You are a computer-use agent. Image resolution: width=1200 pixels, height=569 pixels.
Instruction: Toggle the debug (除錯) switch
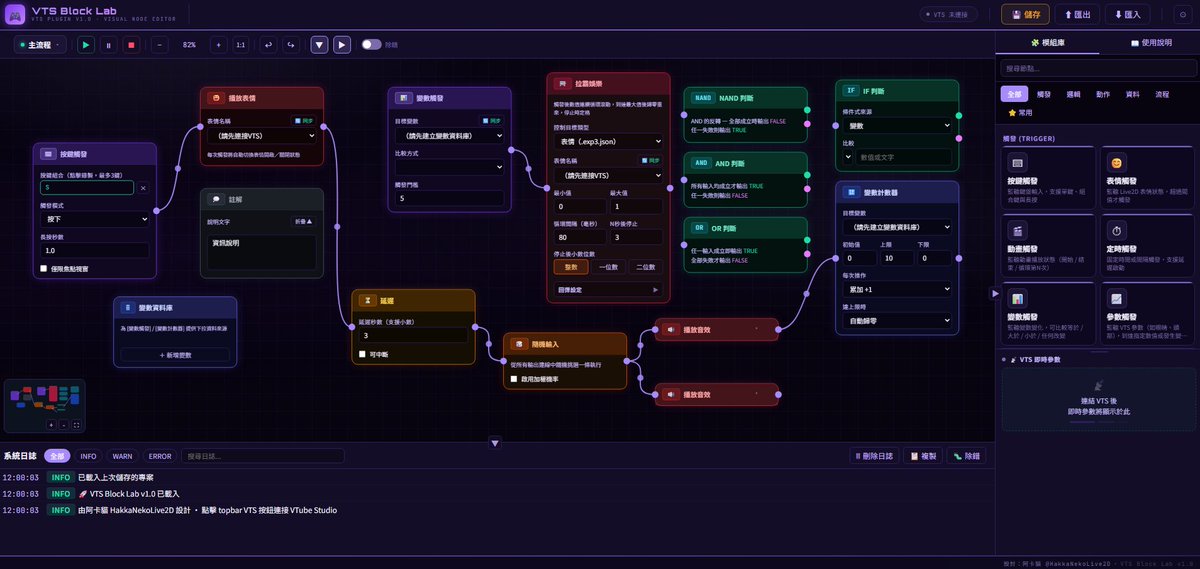click(371, 45)
